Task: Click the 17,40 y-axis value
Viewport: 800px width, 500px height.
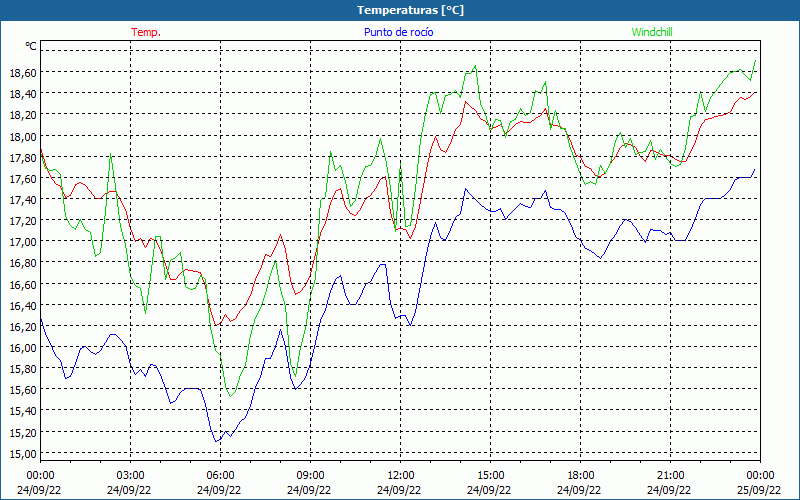Action: (23, 199)
